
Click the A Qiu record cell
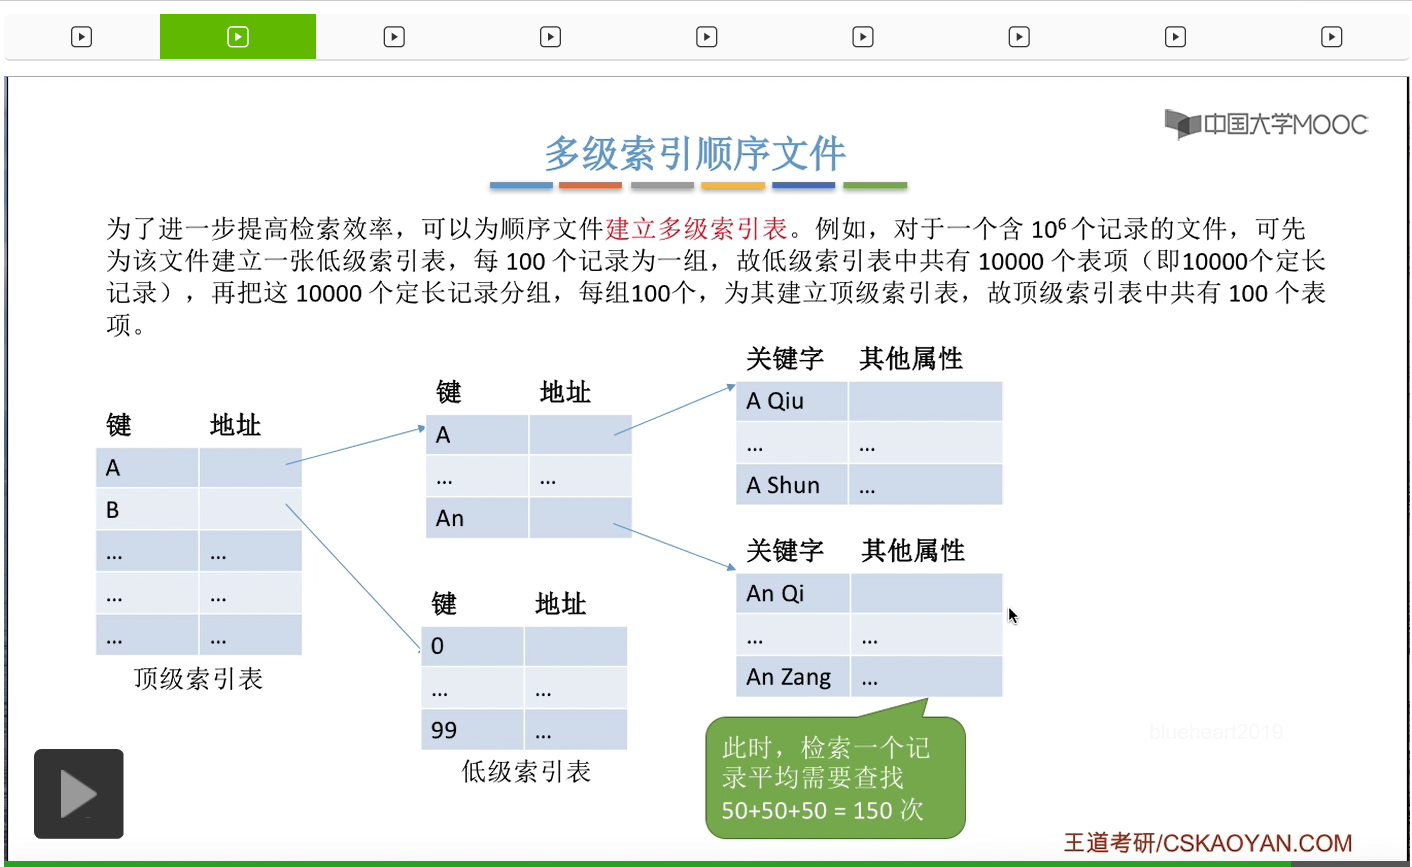coord(792,401)
